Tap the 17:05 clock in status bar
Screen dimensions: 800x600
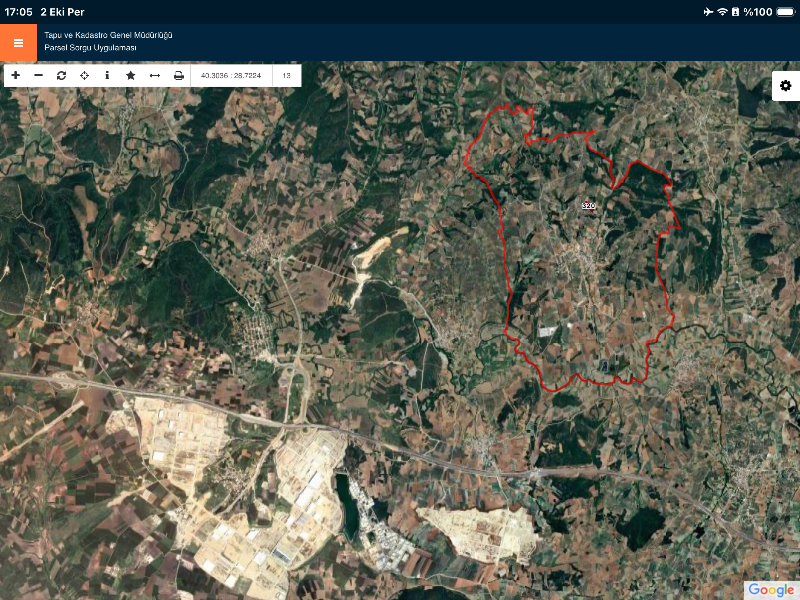[x=18, y=11]
